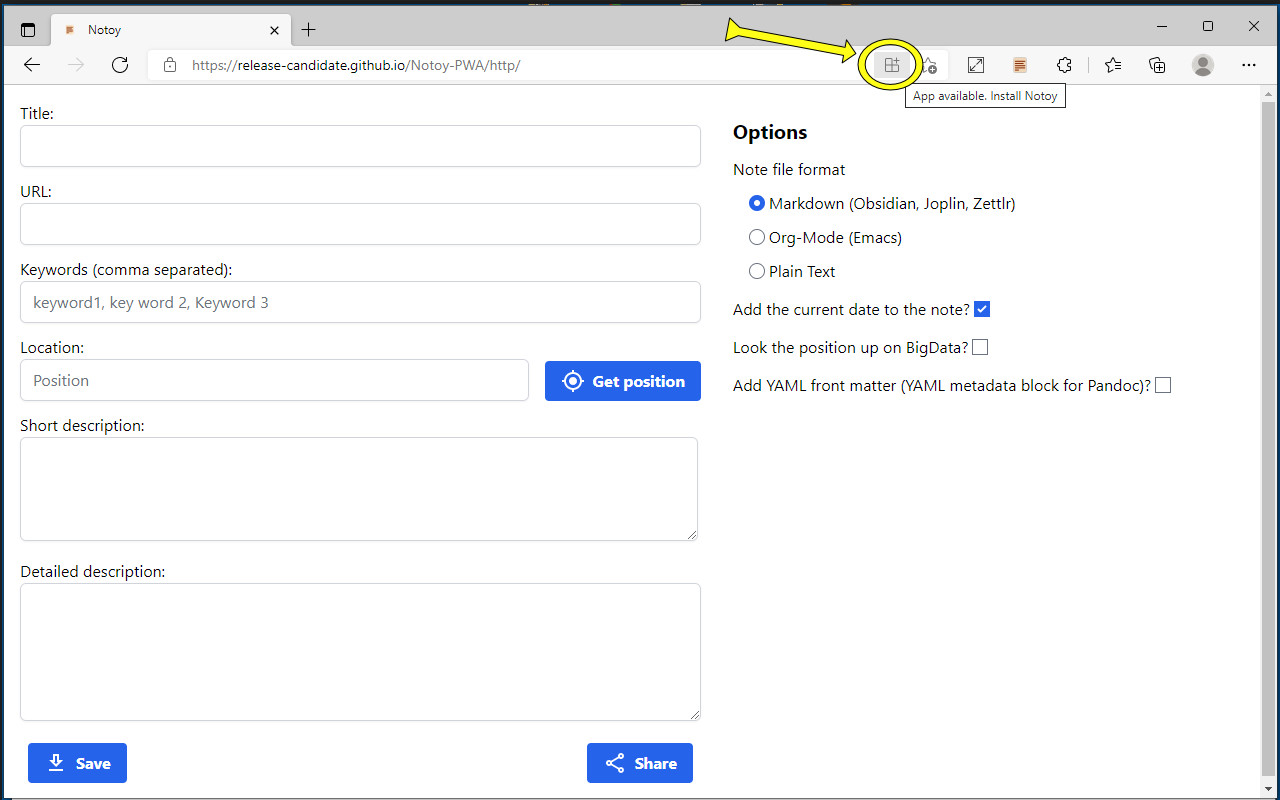Click the 'Keywords (comma separated):' label
Viewport: 1280px width, 800px height.
[x=126, y=269]
